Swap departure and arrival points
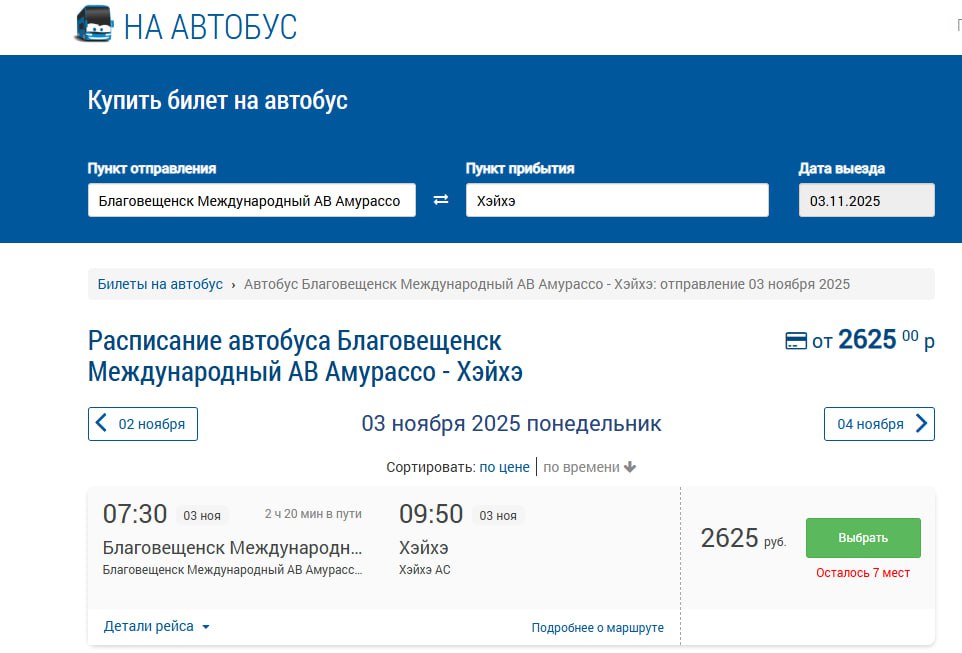The width and height of the screenshot is (962, 653). [441, 200]
